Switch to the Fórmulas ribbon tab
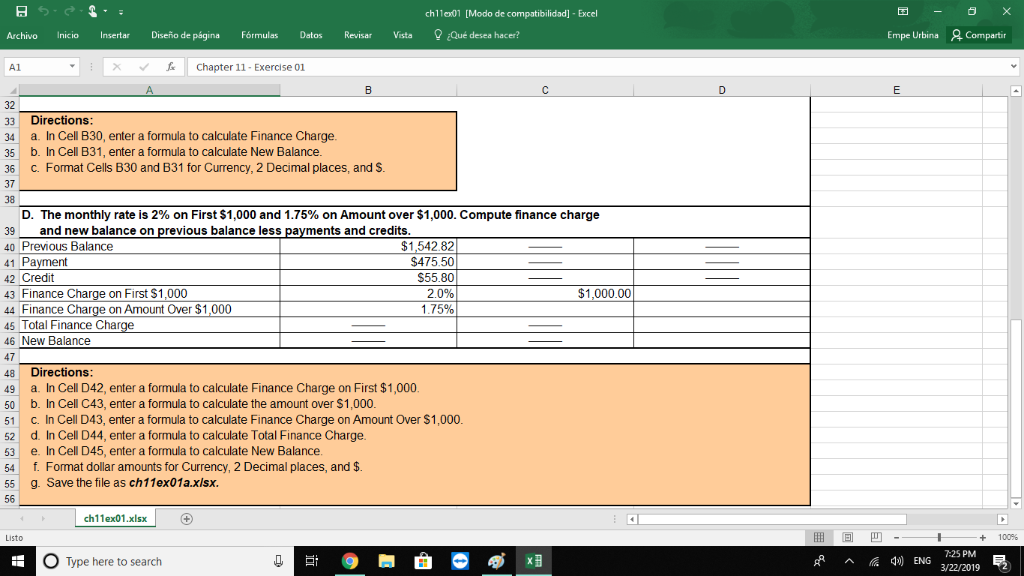This screenshot has height=576, width=1024. (x=259, y=34)
